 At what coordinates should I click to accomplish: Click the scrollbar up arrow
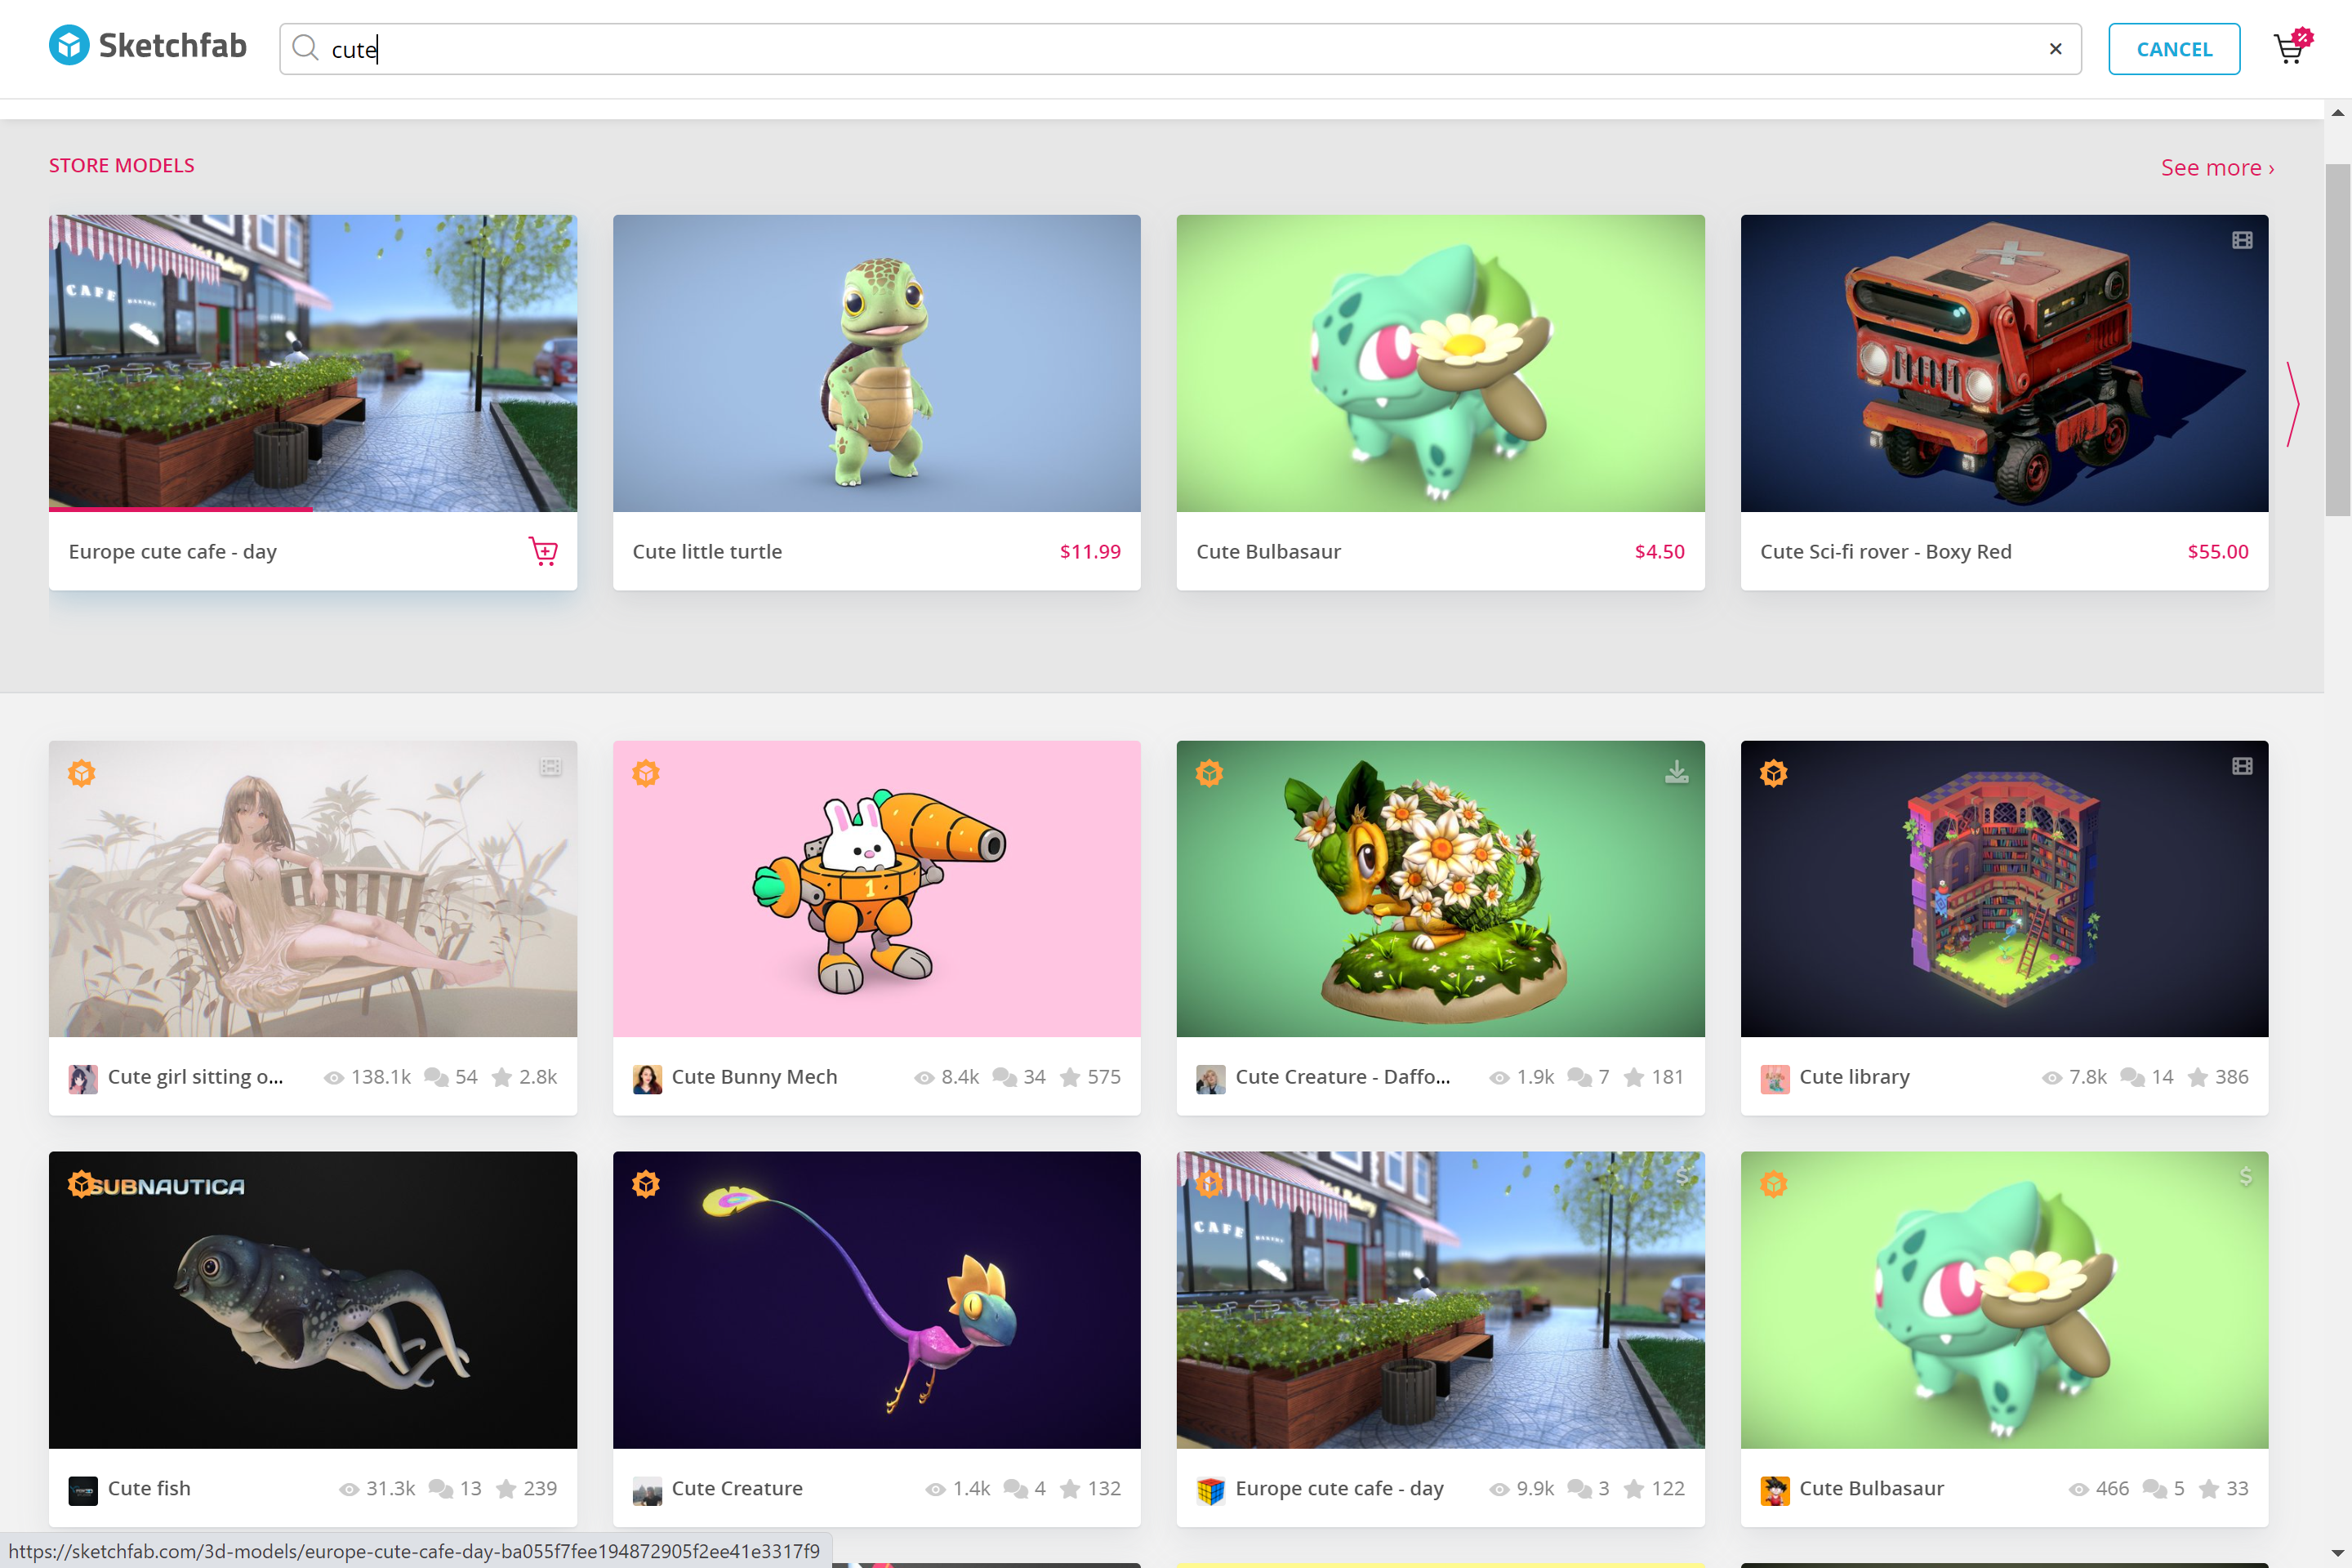point(2338,112)
